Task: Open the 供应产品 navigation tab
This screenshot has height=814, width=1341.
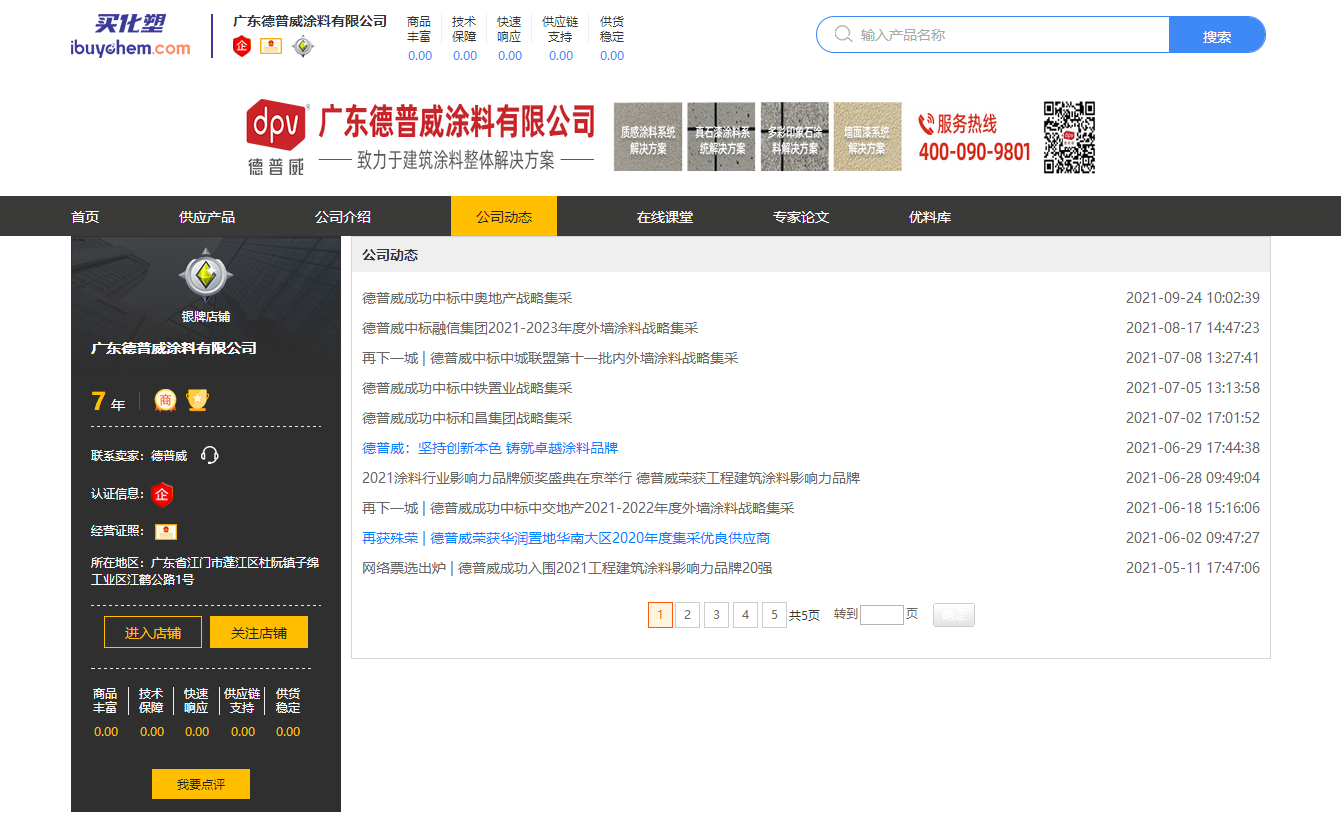Action: pos(207,216)
